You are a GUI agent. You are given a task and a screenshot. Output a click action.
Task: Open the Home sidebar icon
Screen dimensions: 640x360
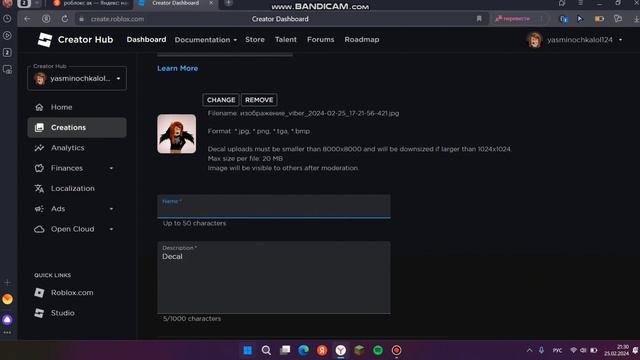39,107
